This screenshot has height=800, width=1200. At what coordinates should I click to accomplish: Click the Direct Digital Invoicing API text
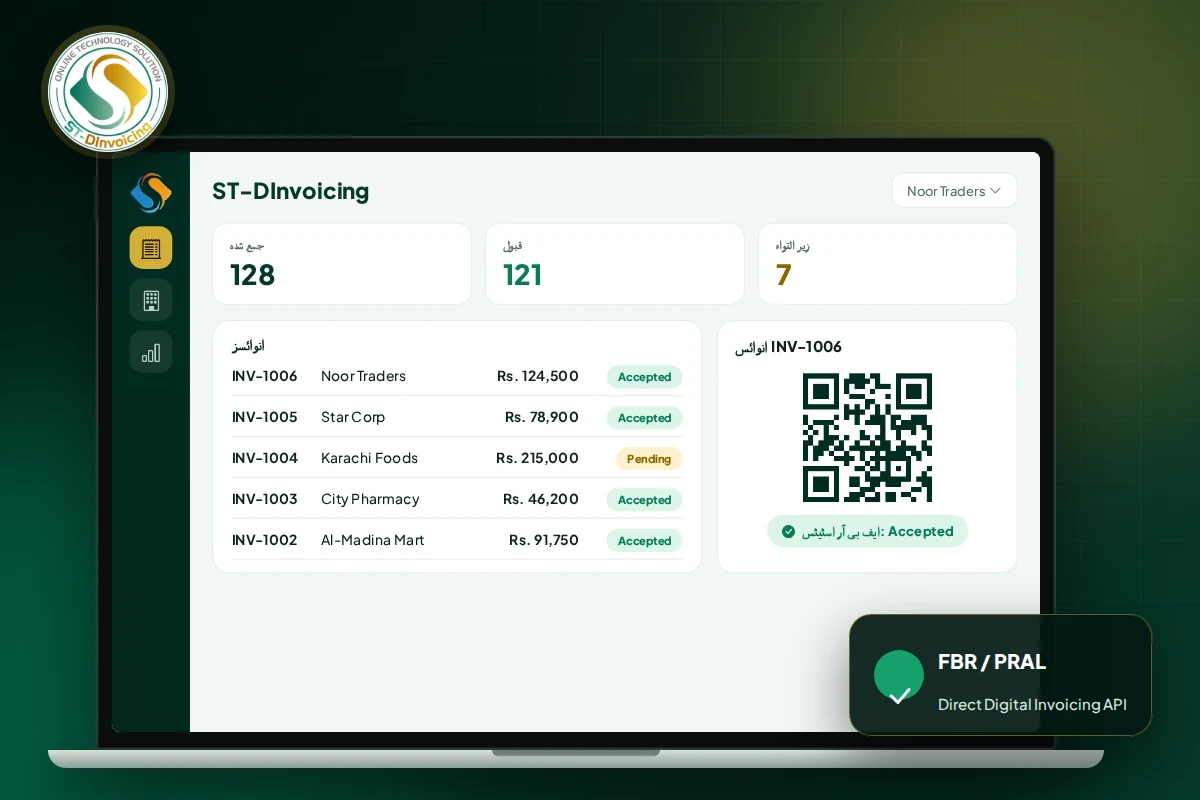point(1032,705)
